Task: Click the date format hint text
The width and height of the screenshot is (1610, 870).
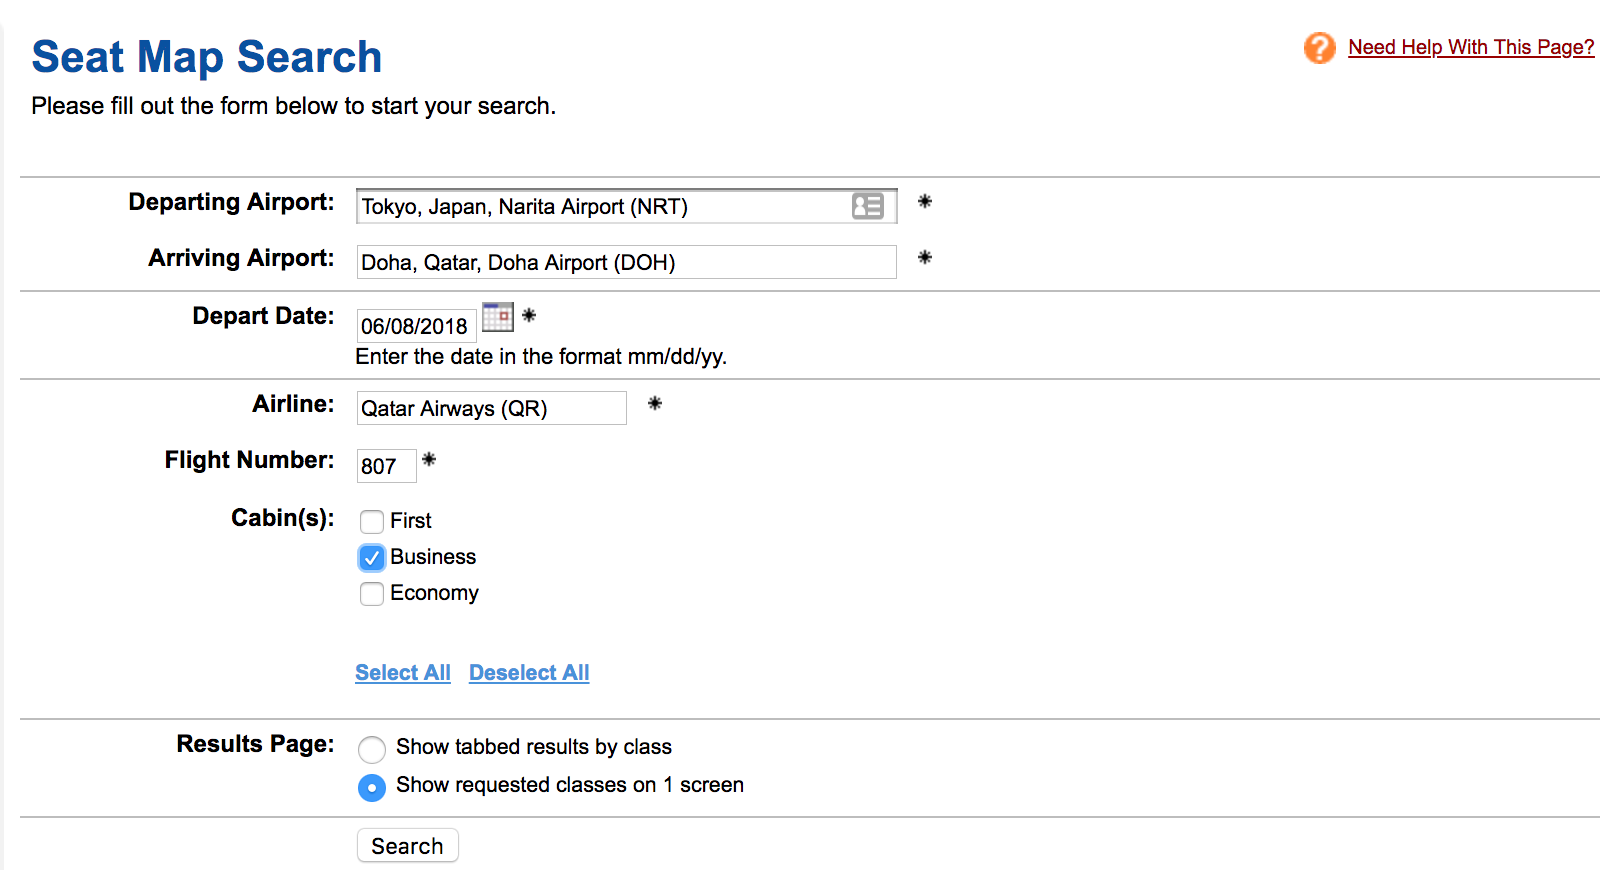Action: (x=541, y=357)
